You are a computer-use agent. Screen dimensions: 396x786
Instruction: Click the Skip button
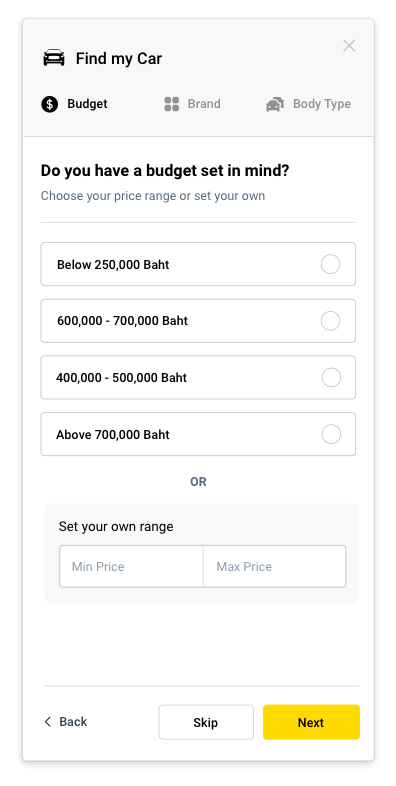(x=206, y=722)
